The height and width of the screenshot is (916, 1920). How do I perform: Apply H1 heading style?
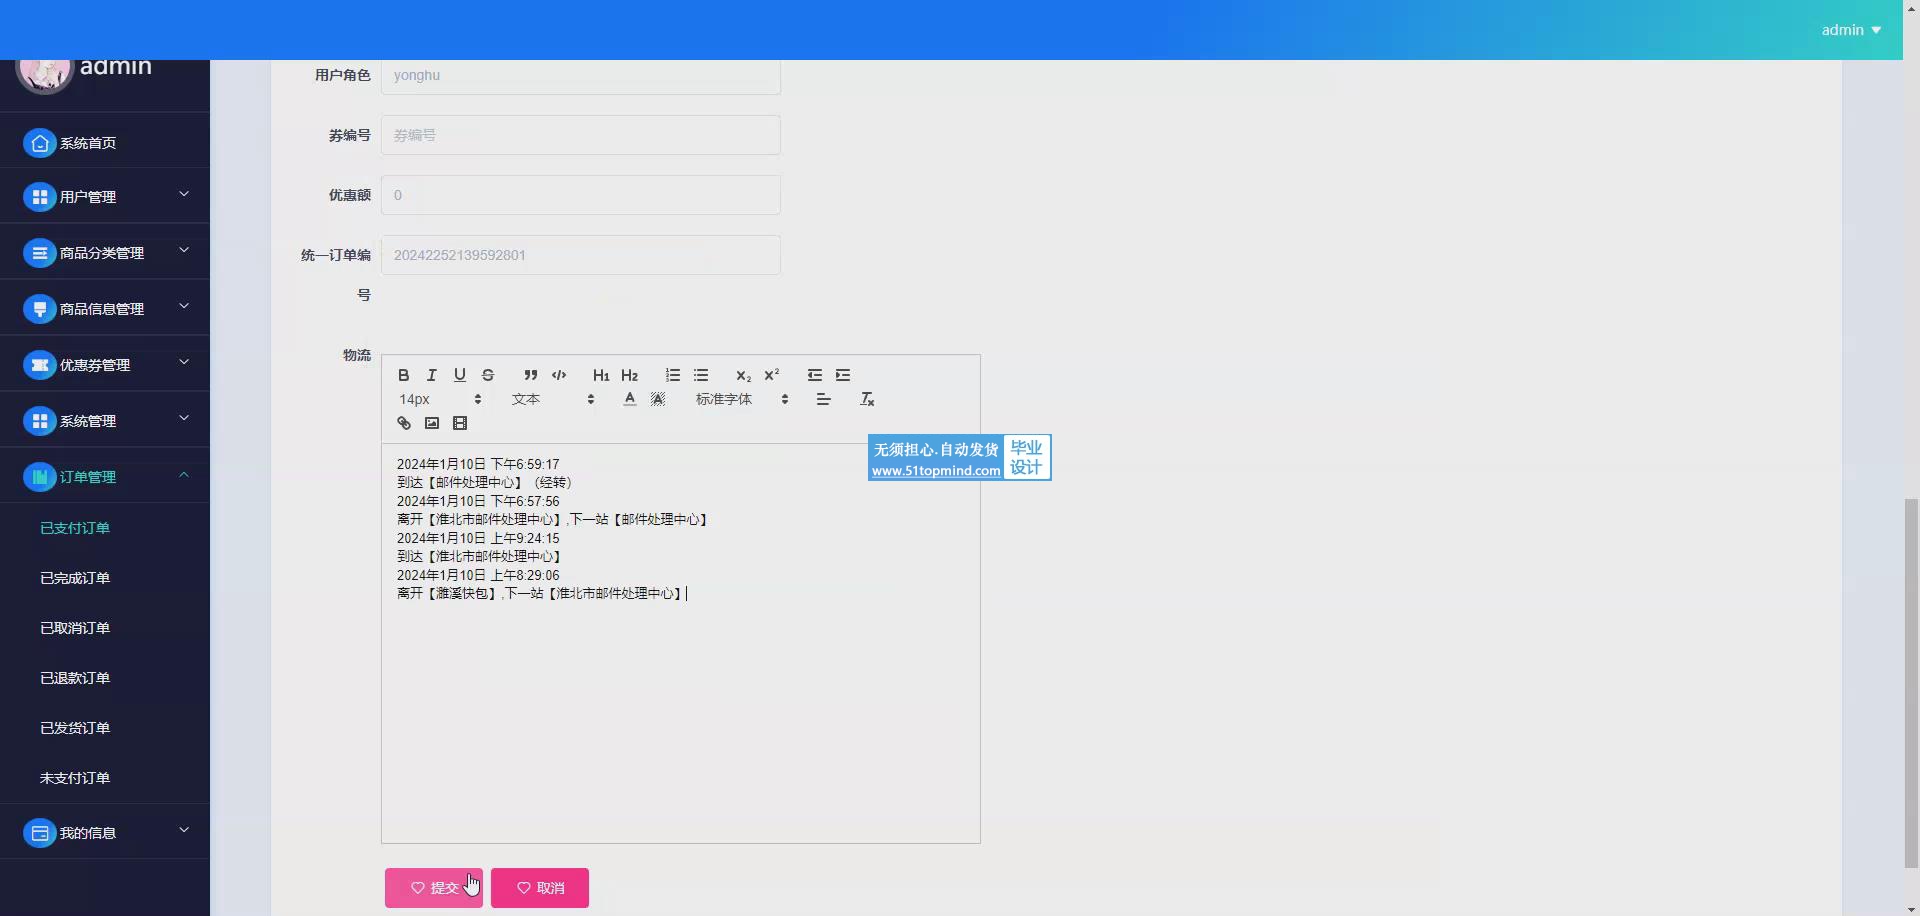click(x=601, y=375)
